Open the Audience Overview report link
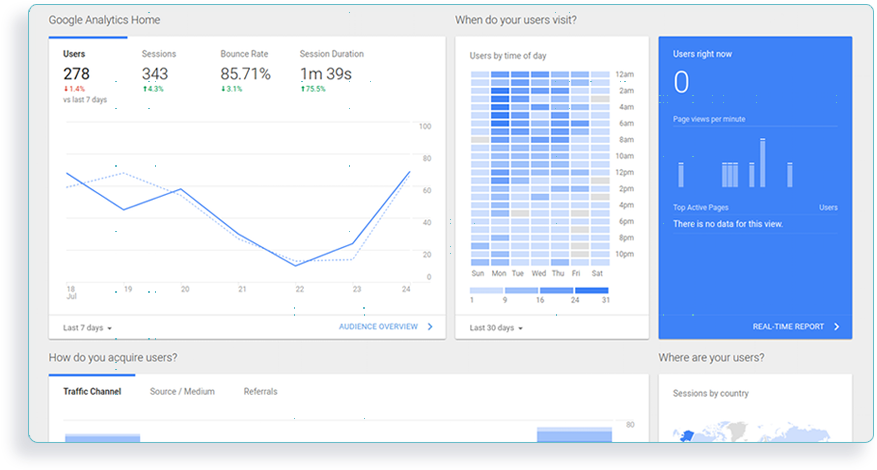The image size is (877, 470). [378, 327]
